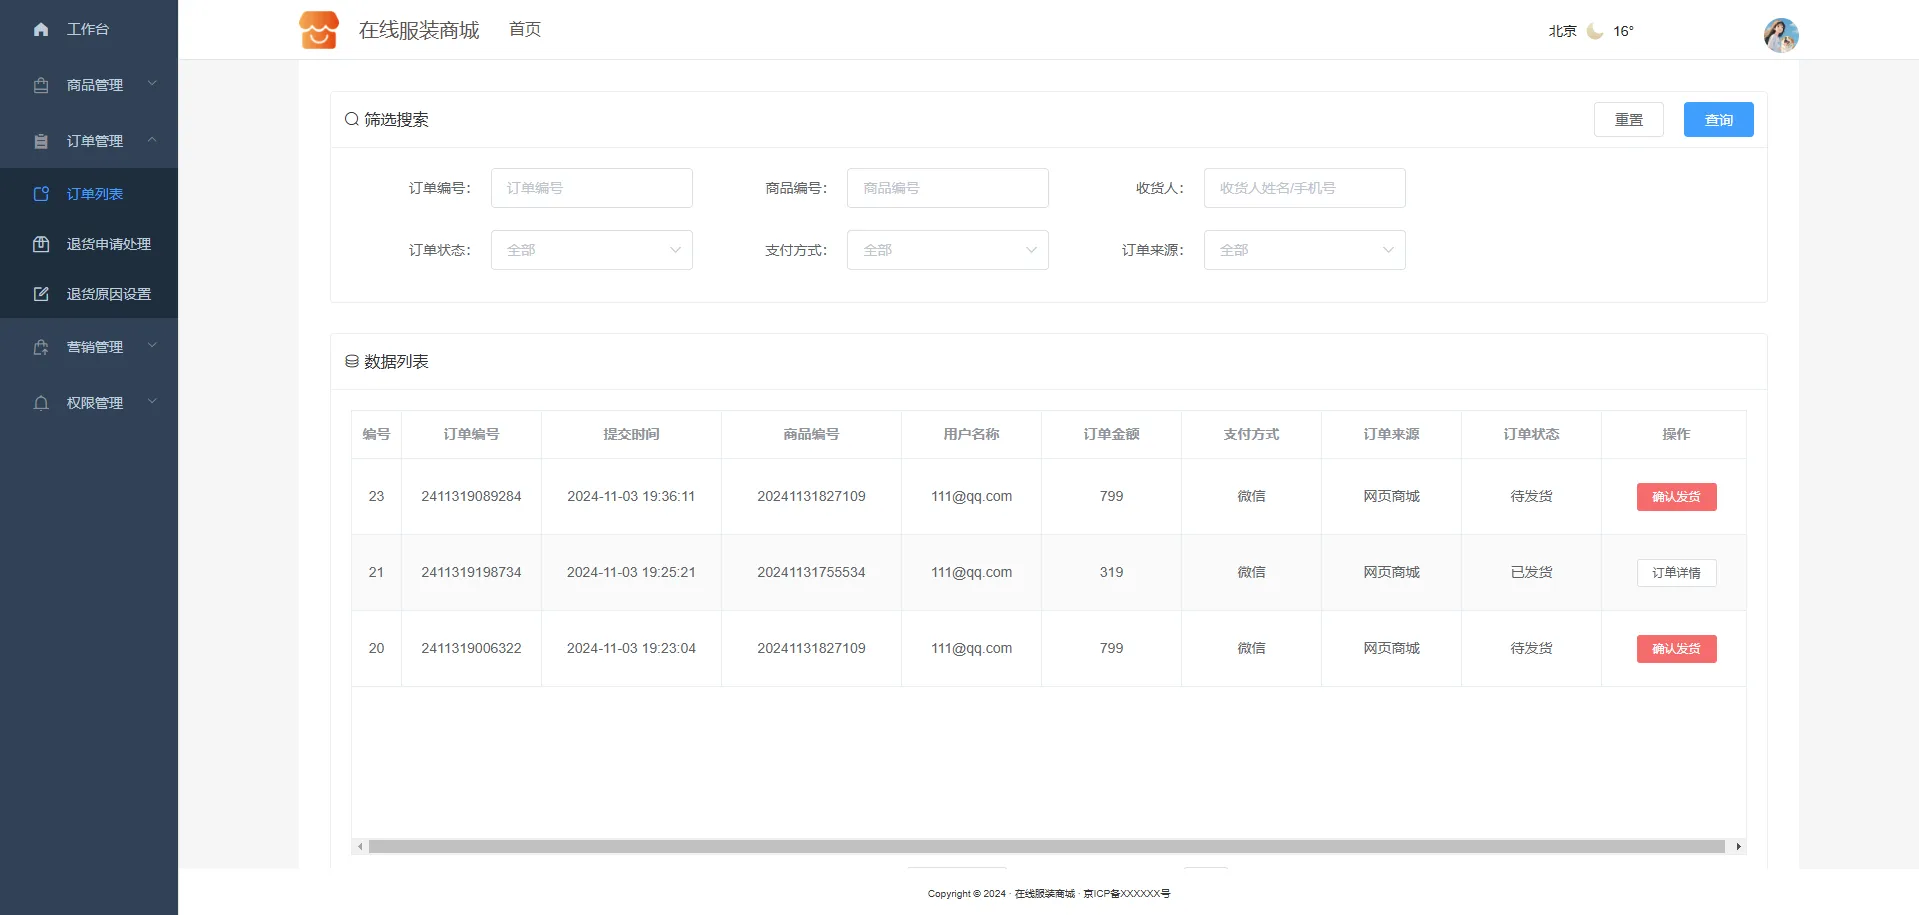This screenshot has width=1919, height=915.
Task: Click the 营销管理 icon in sidebar
Action: (x=41, y=348)
